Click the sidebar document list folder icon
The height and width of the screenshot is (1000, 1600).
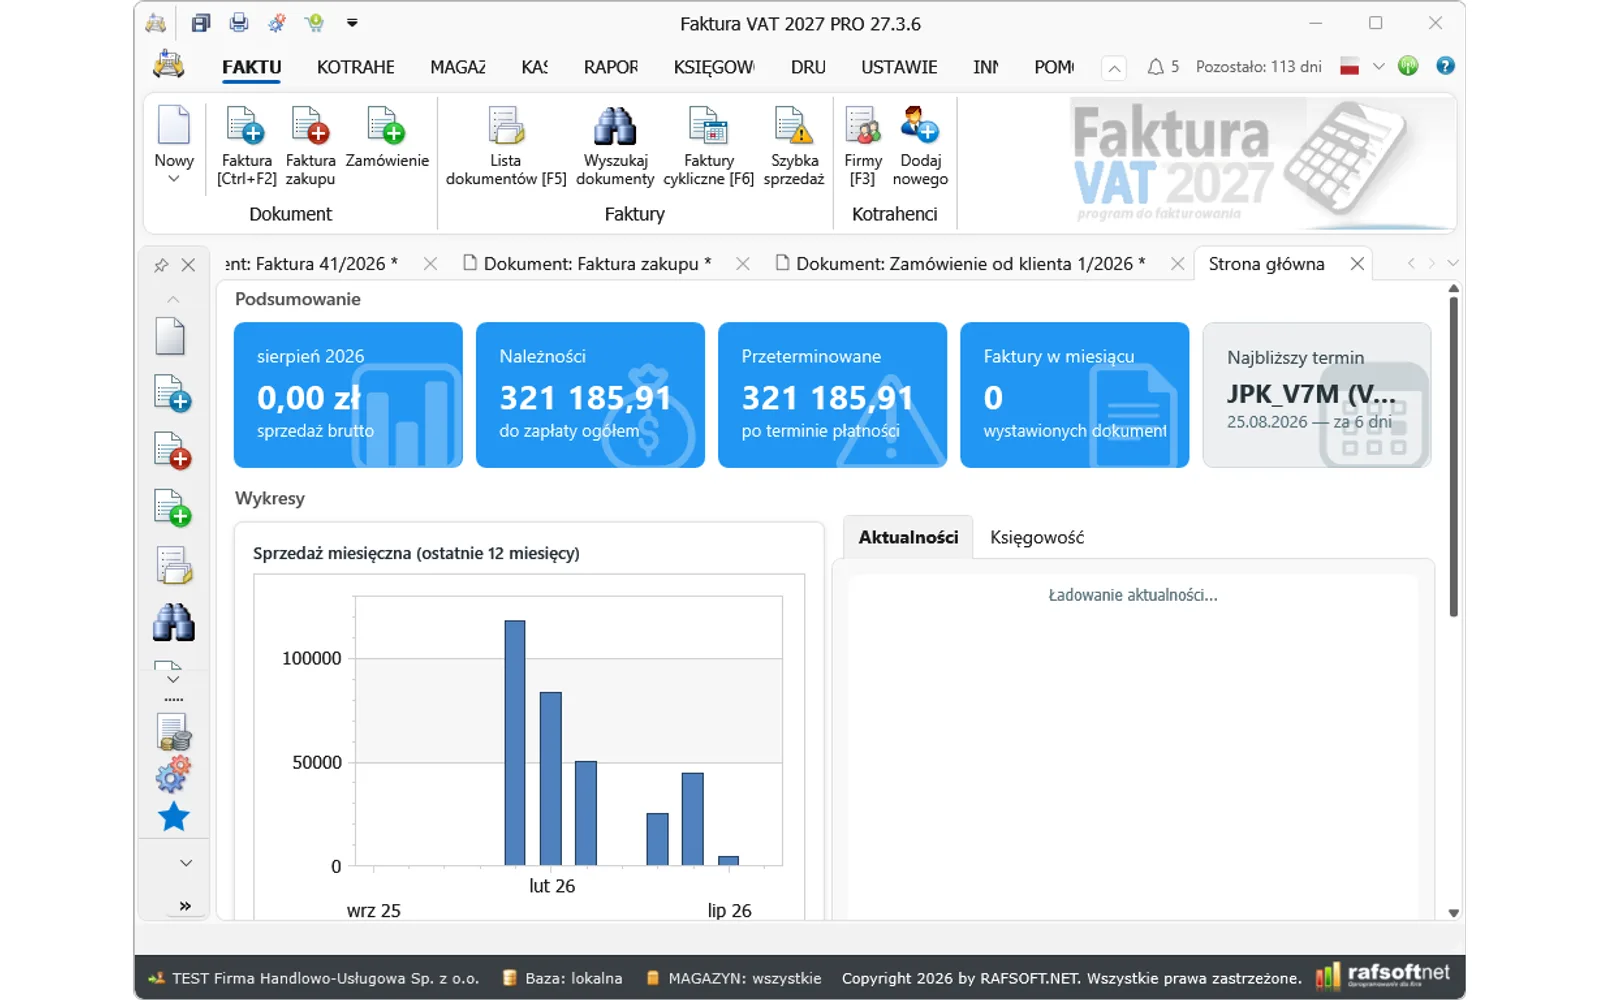pyautogui.click(x=174, y=565)
